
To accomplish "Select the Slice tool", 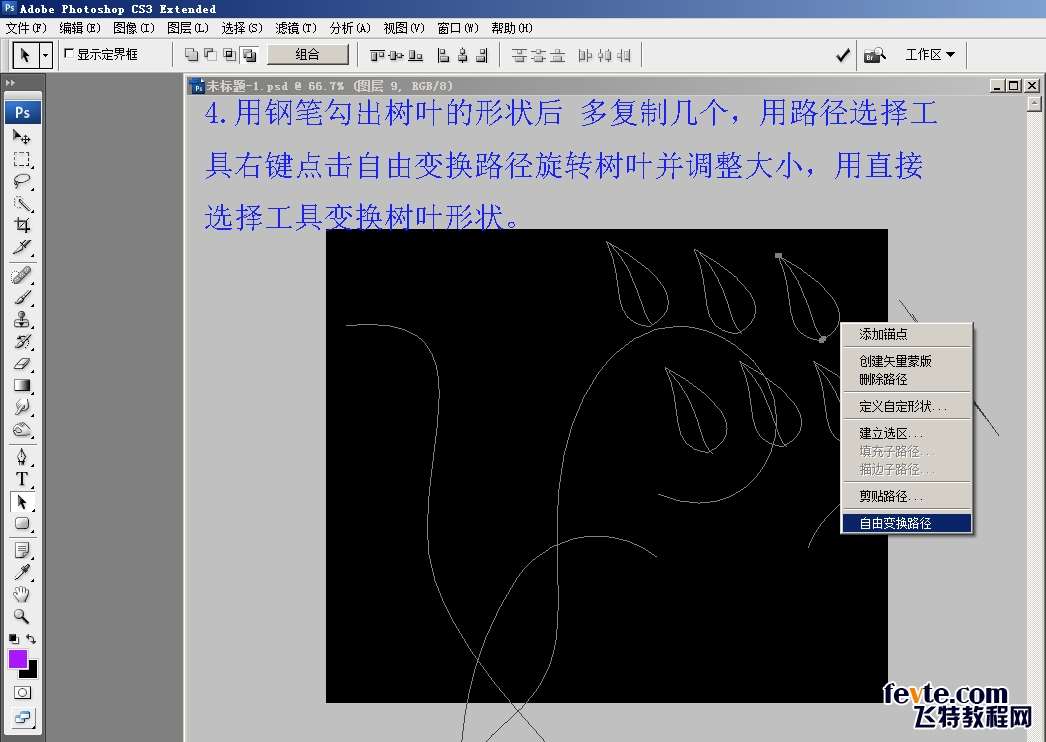I will [x=22, y=247].
